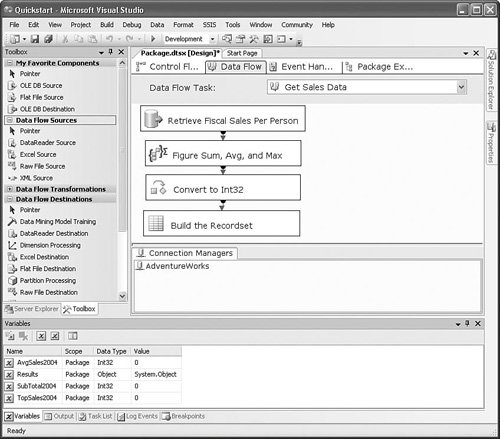This screenshot has height=439, width=500.
Task: Close the Package.dtsx document tab
Action: [x=476, y=53]
